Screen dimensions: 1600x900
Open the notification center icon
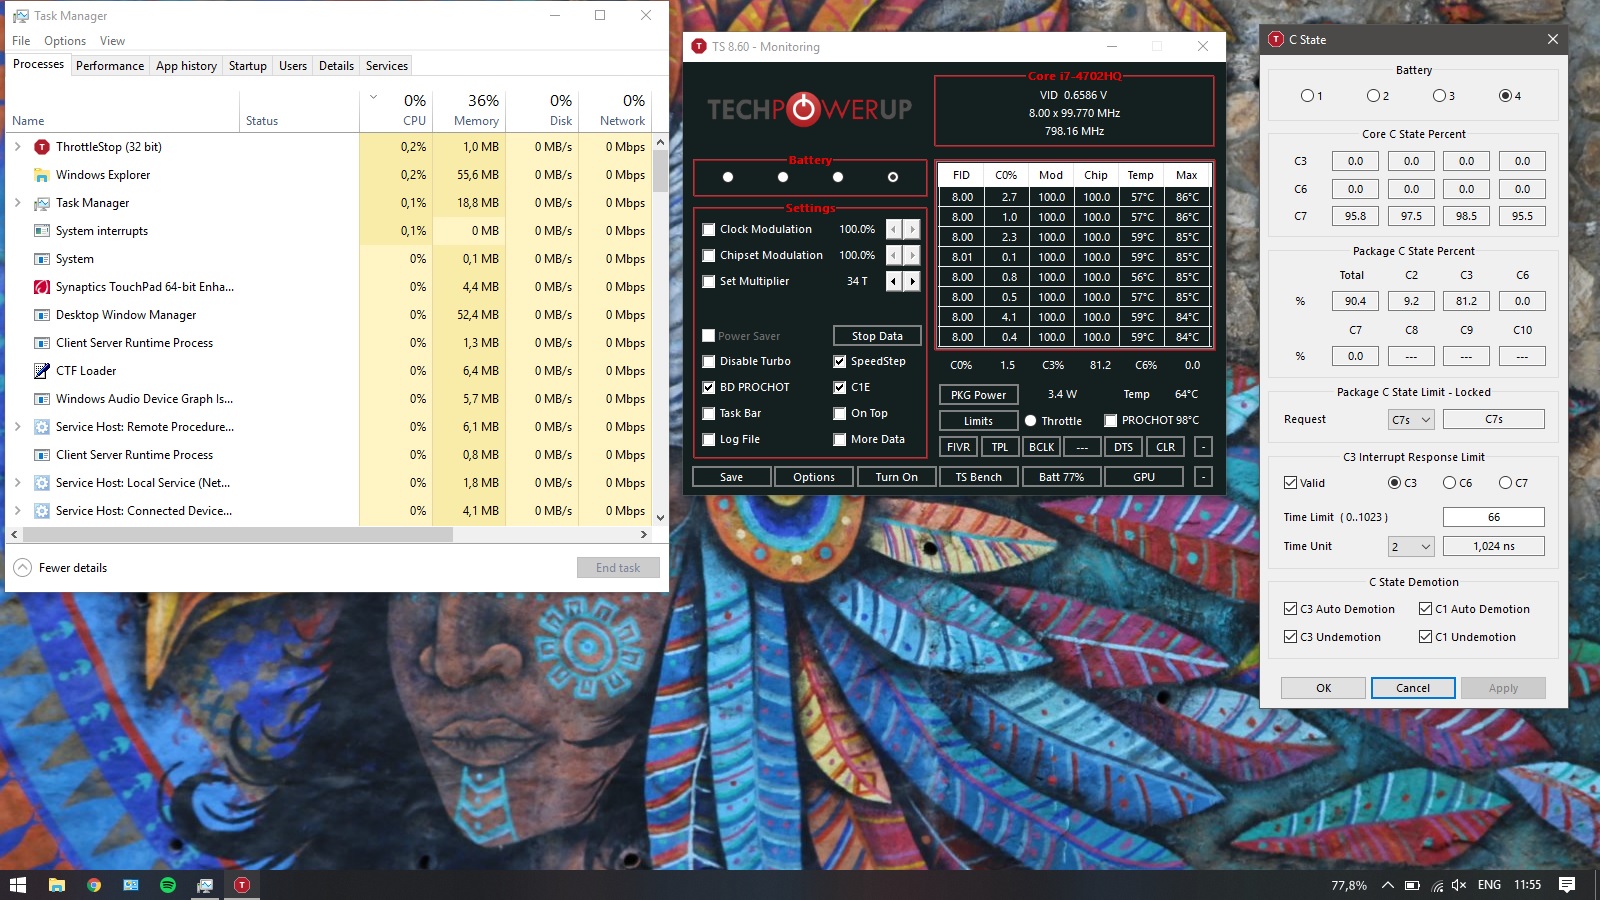(1567, 885)
